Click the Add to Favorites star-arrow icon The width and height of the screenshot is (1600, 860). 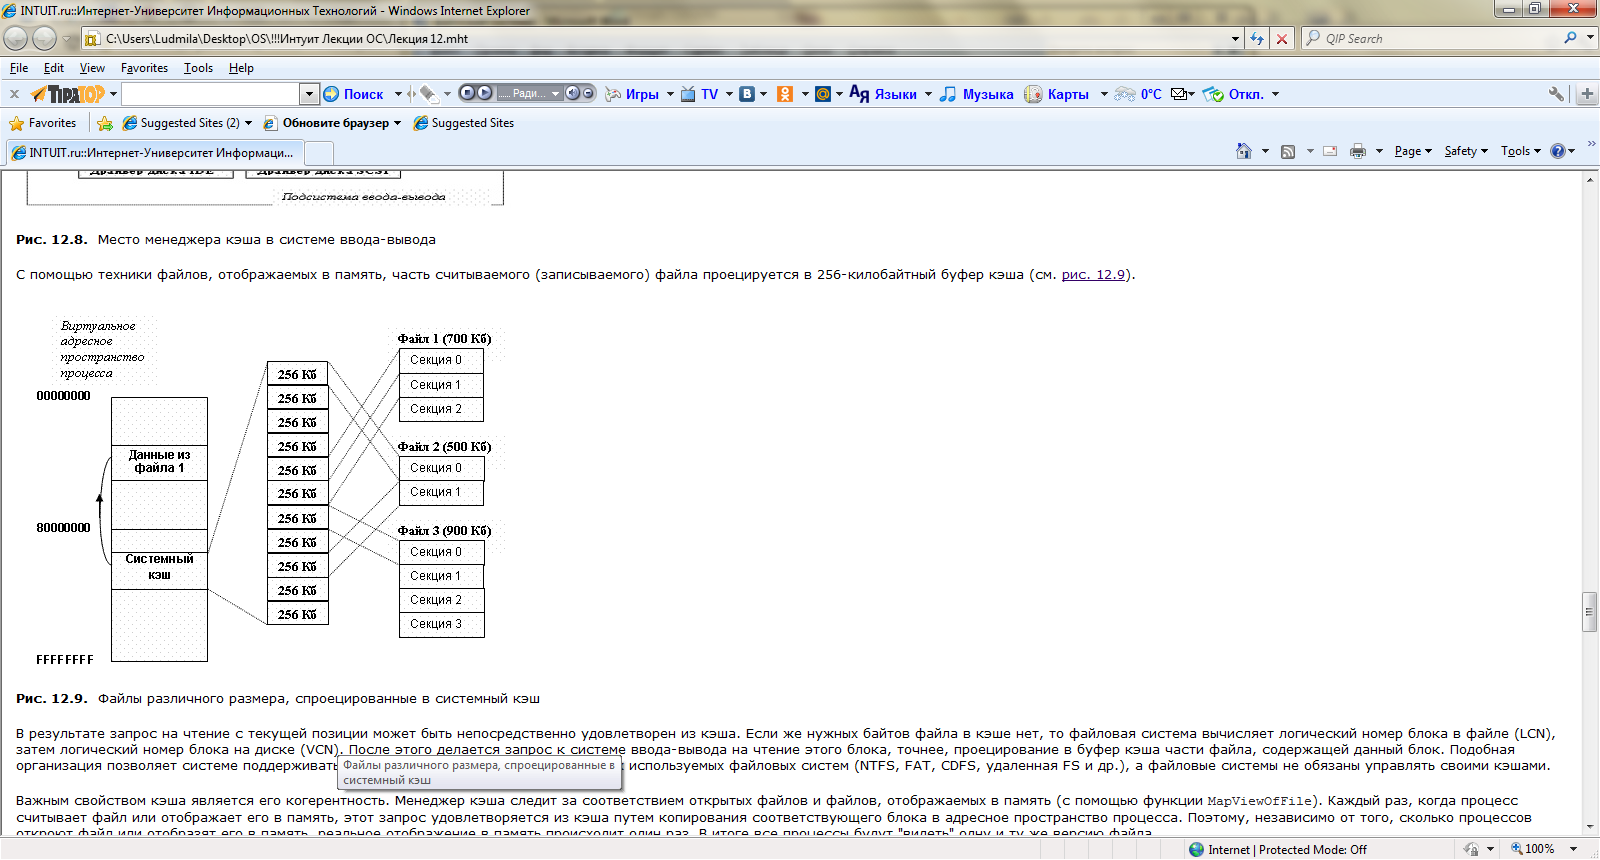point(105,123)
